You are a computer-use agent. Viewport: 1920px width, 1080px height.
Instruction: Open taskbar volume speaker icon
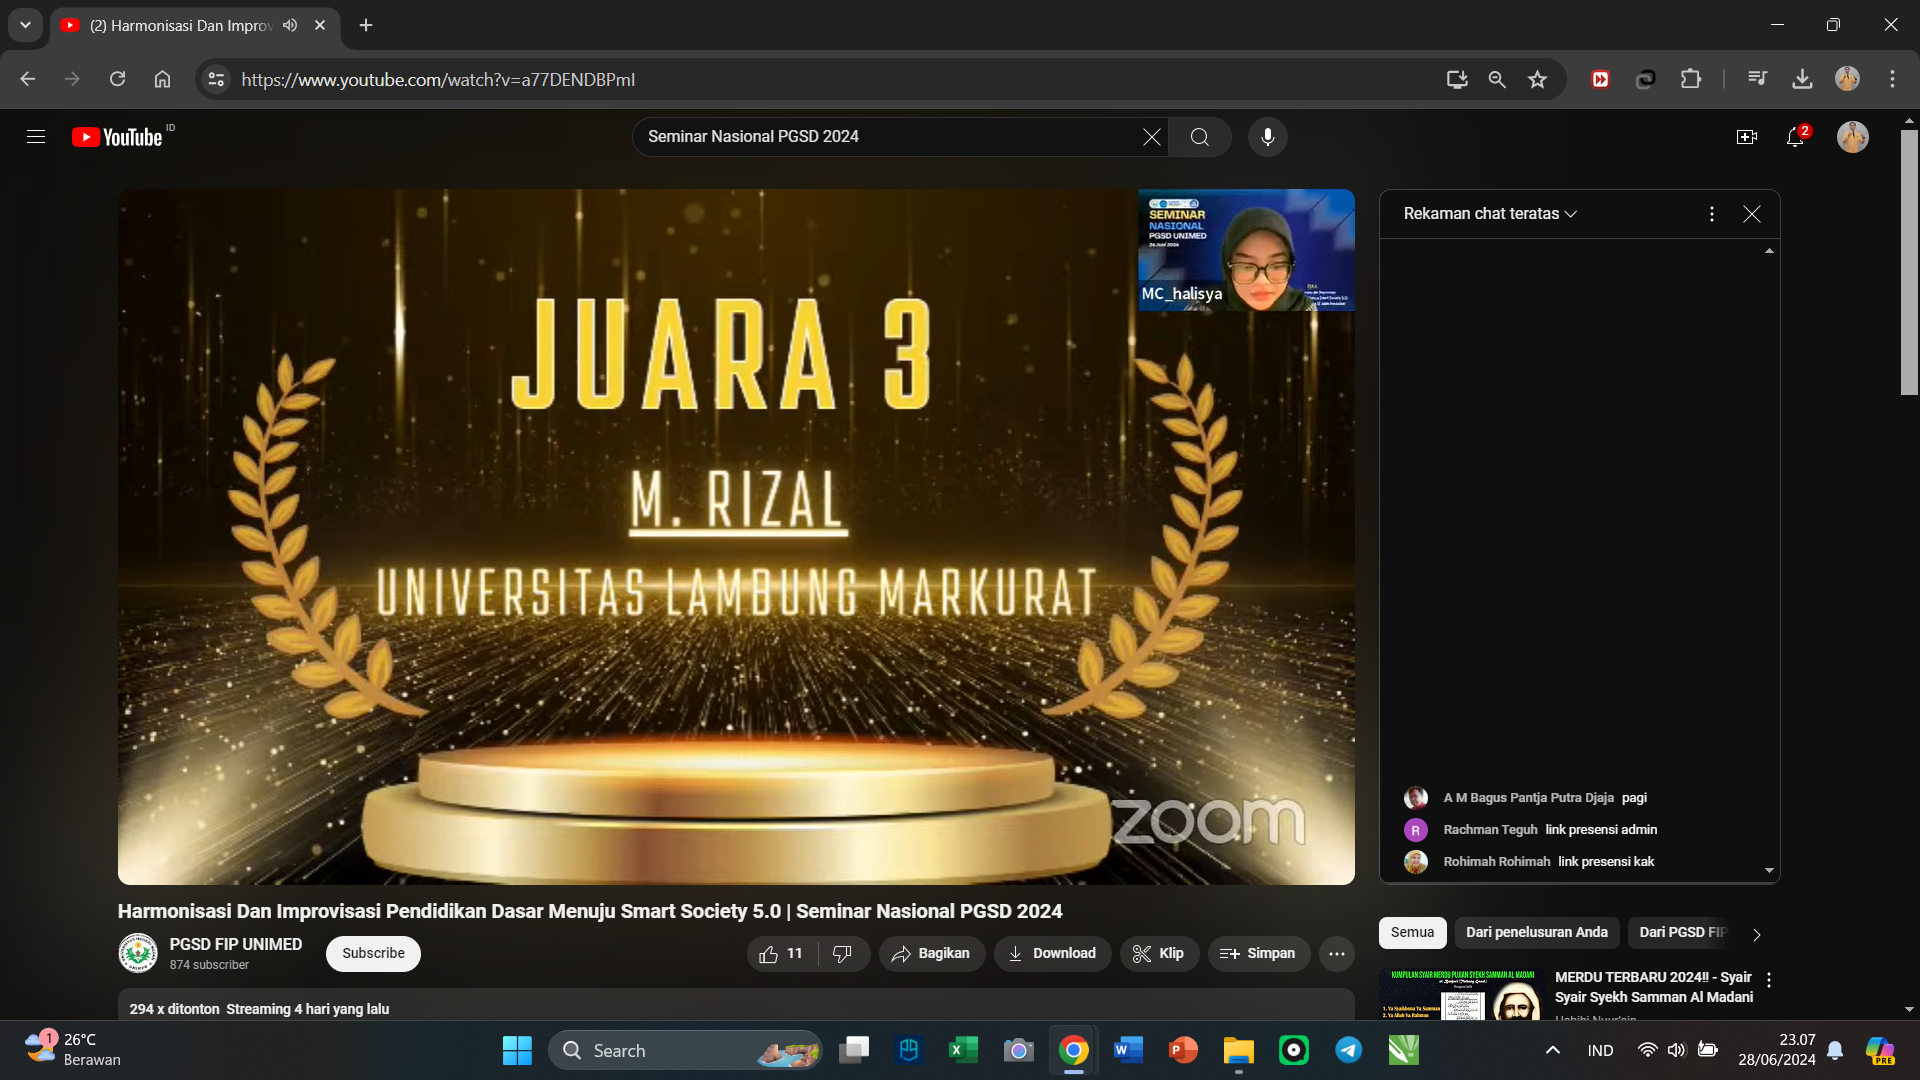1677,1050
